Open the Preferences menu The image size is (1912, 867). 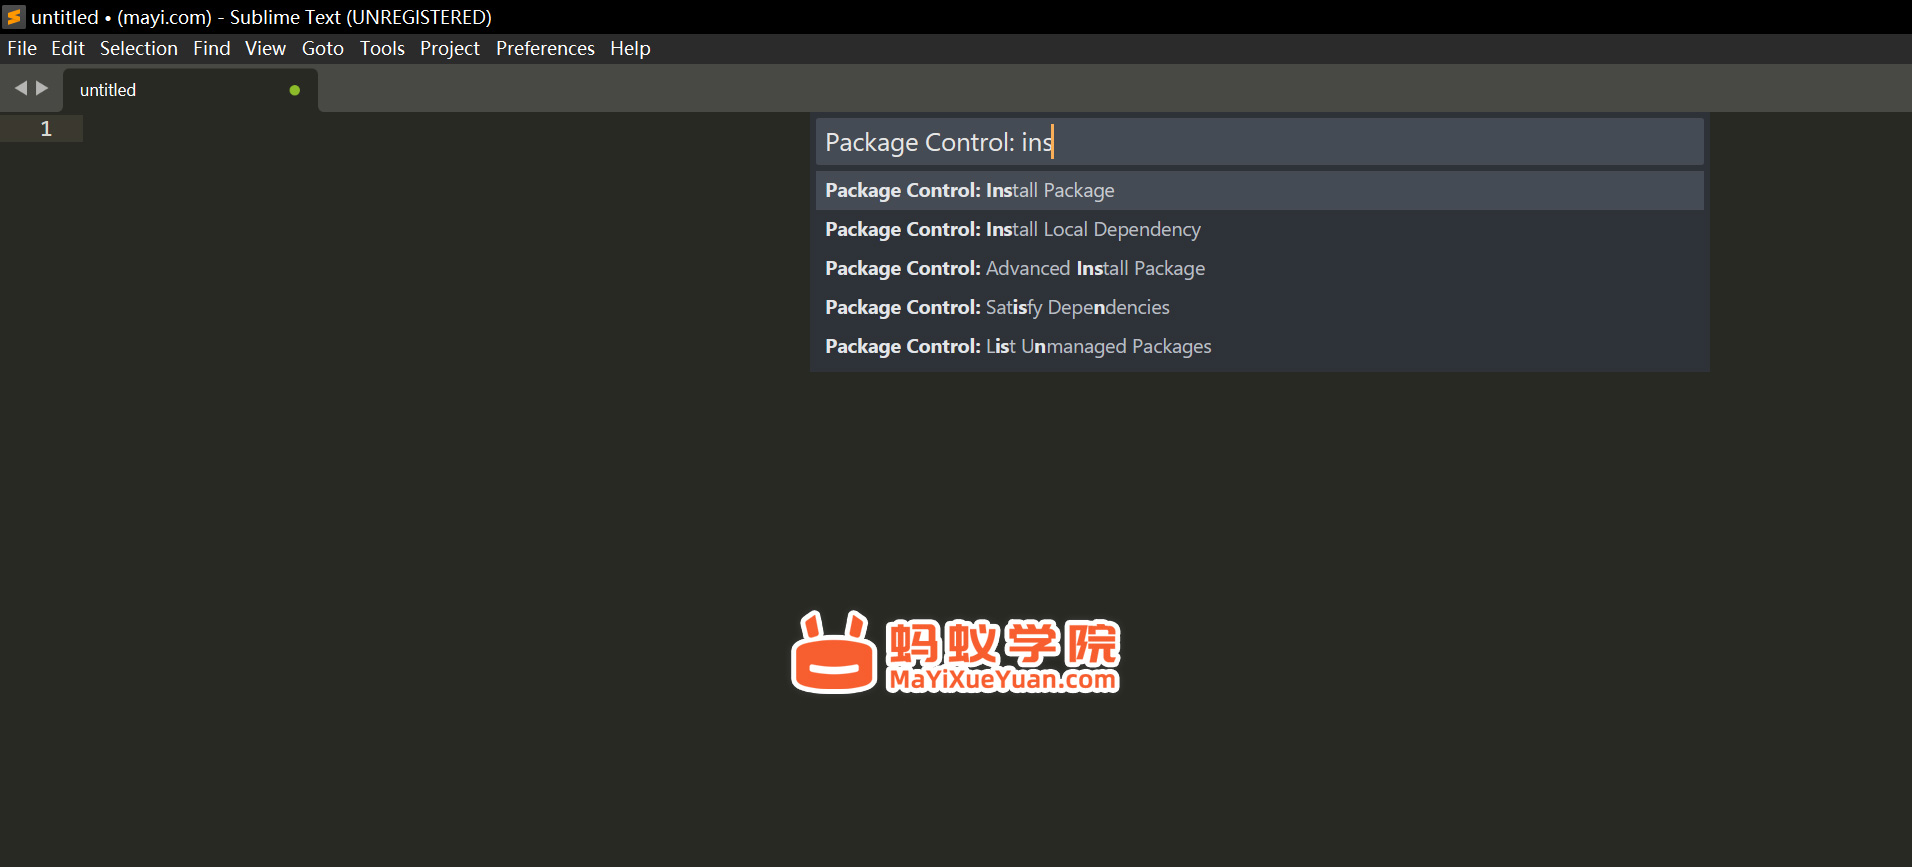(x=545, y=48)
